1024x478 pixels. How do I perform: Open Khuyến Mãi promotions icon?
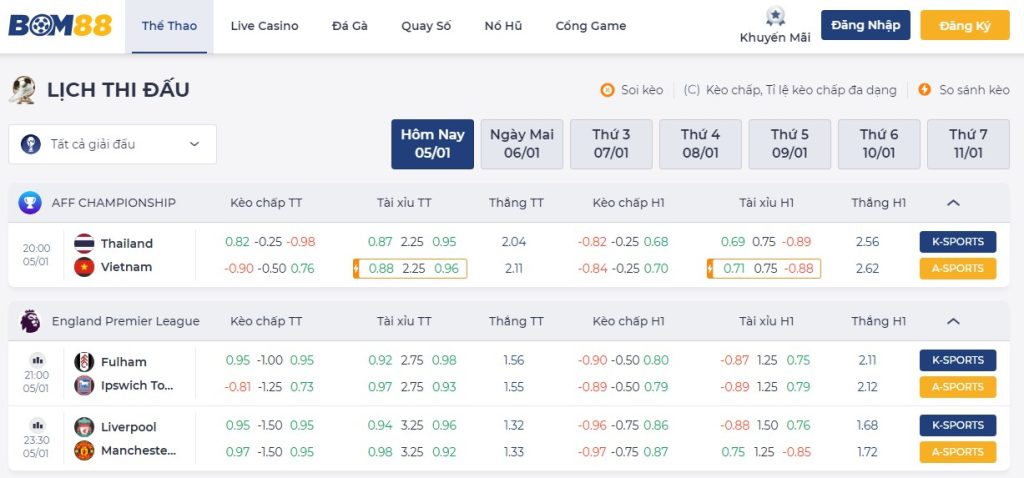click(x=775, y=17)
